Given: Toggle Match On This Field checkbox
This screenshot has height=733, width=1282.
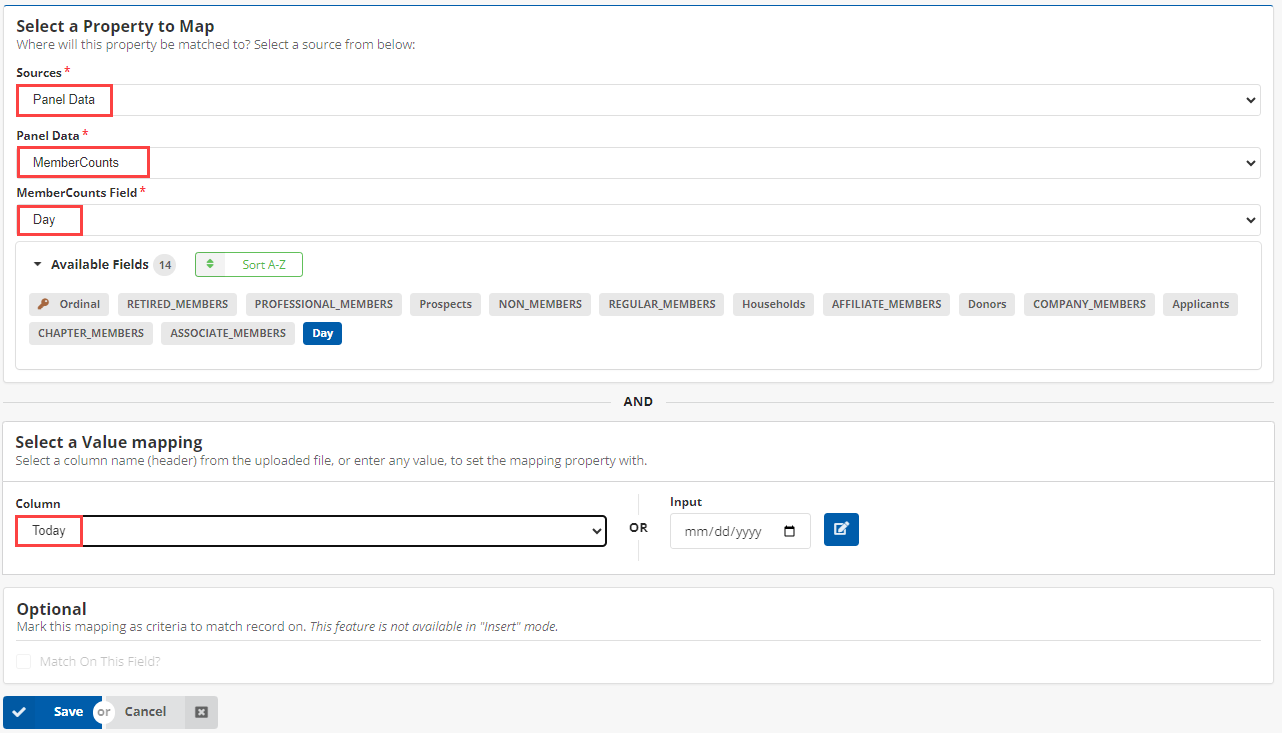Looking at the screenshot, I should coord(24,661).
